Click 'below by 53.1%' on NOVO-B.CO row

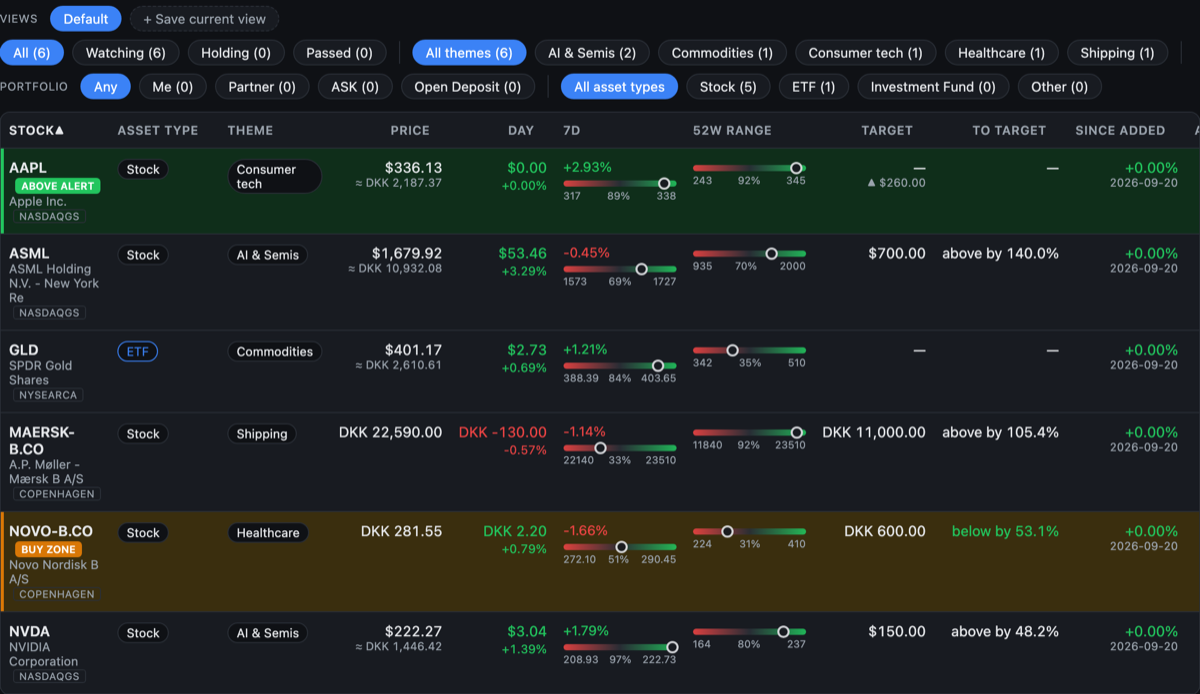point(1005,531)
